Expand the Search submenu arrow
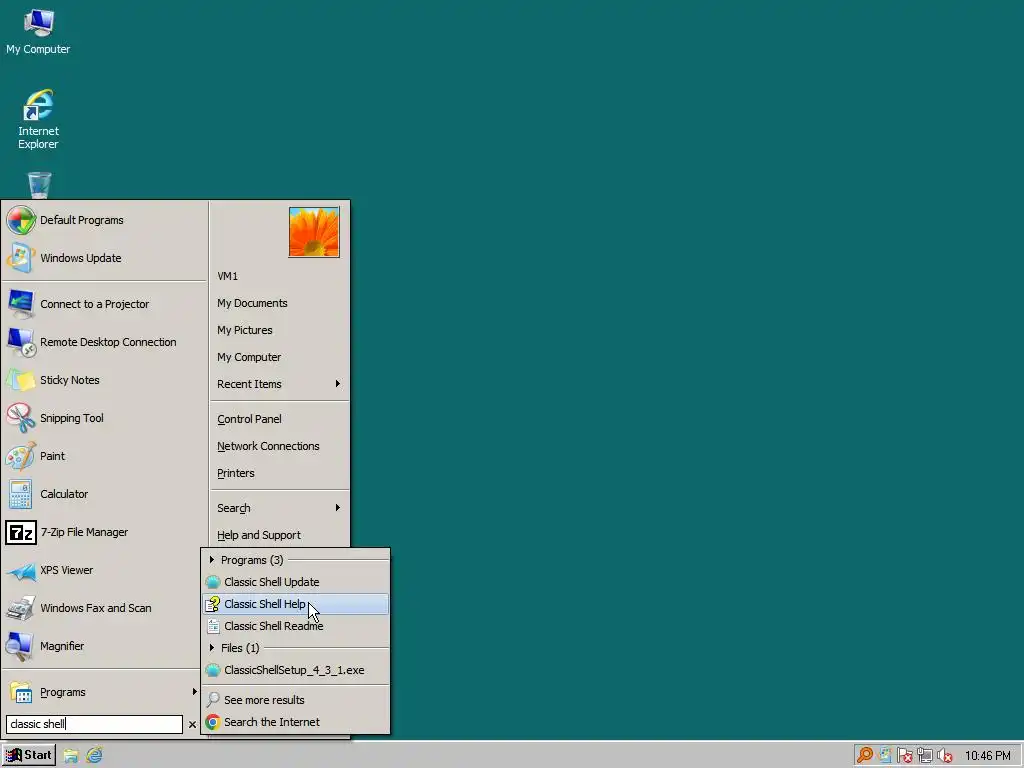This screenshot has height=768, width=1024. (338, 507)
